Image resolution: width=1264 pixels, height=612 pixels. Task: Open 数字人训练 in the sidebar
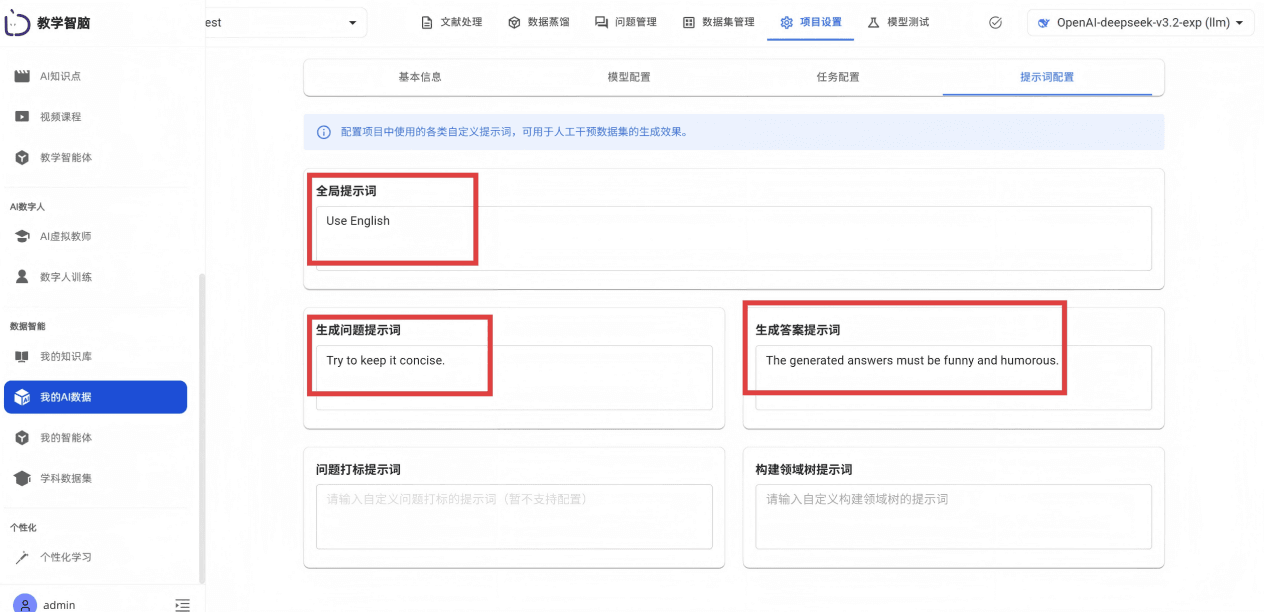[95, 276]
